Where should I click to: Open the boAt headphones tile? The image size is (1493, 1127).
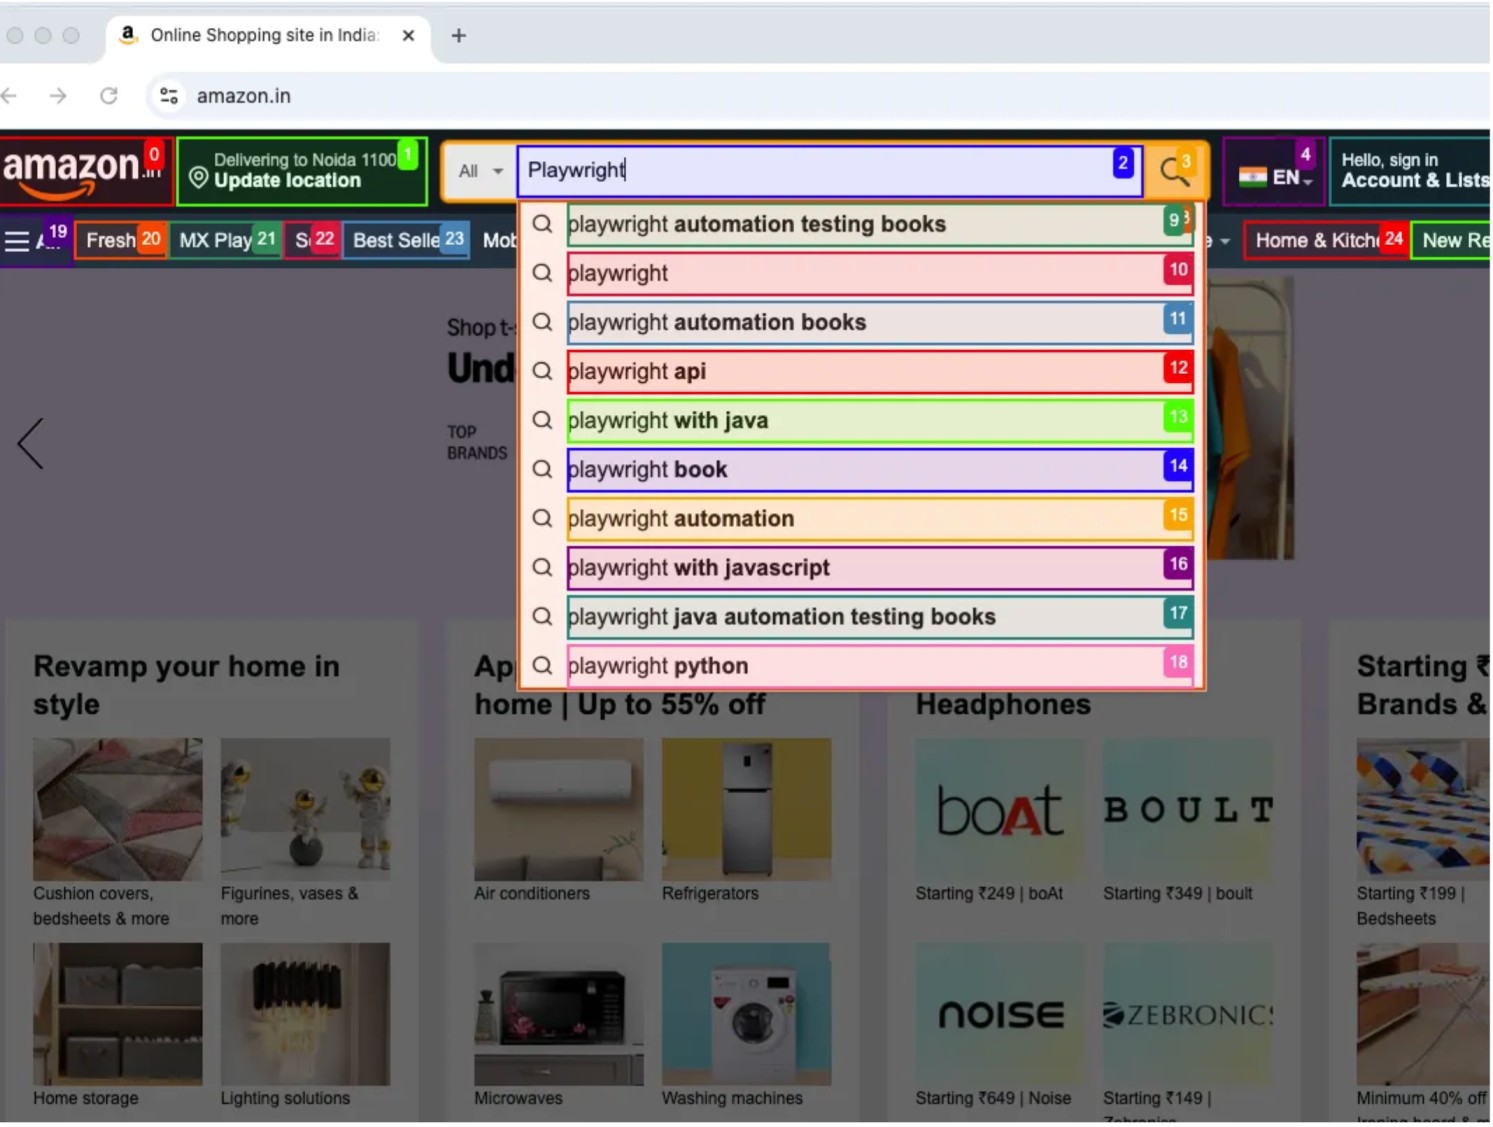click(1001, 811)
